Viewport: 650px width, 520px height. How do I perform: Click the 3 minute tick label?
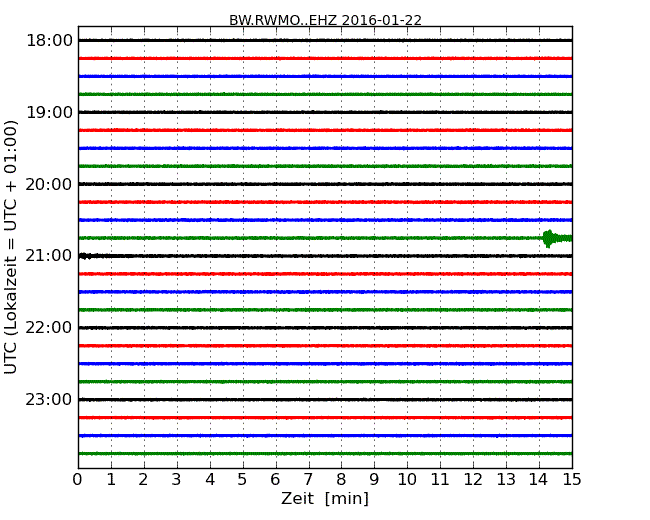click(x=177, y=480)
